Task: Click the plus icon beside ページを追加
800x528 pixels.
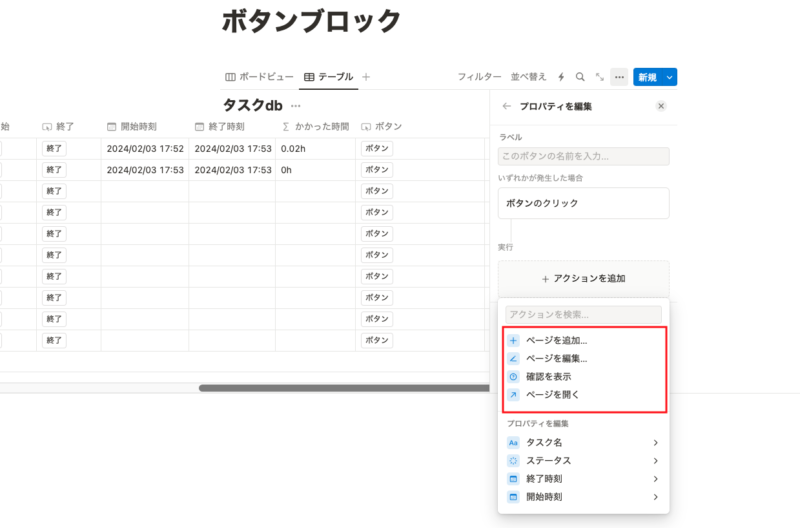Action: (513, 340)
